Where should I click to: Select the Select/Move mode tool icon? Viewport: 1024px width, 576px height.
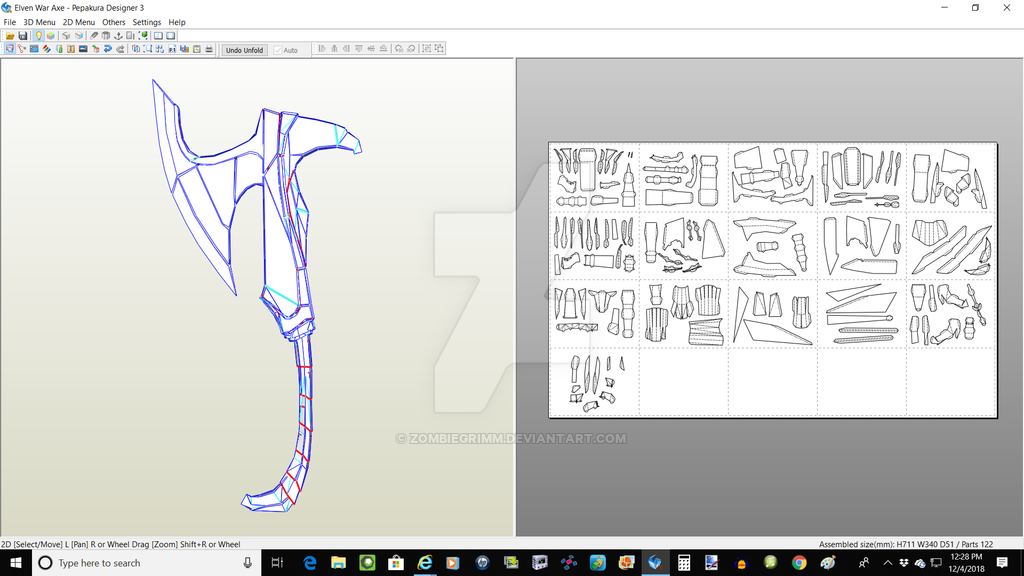coord(10,49)
